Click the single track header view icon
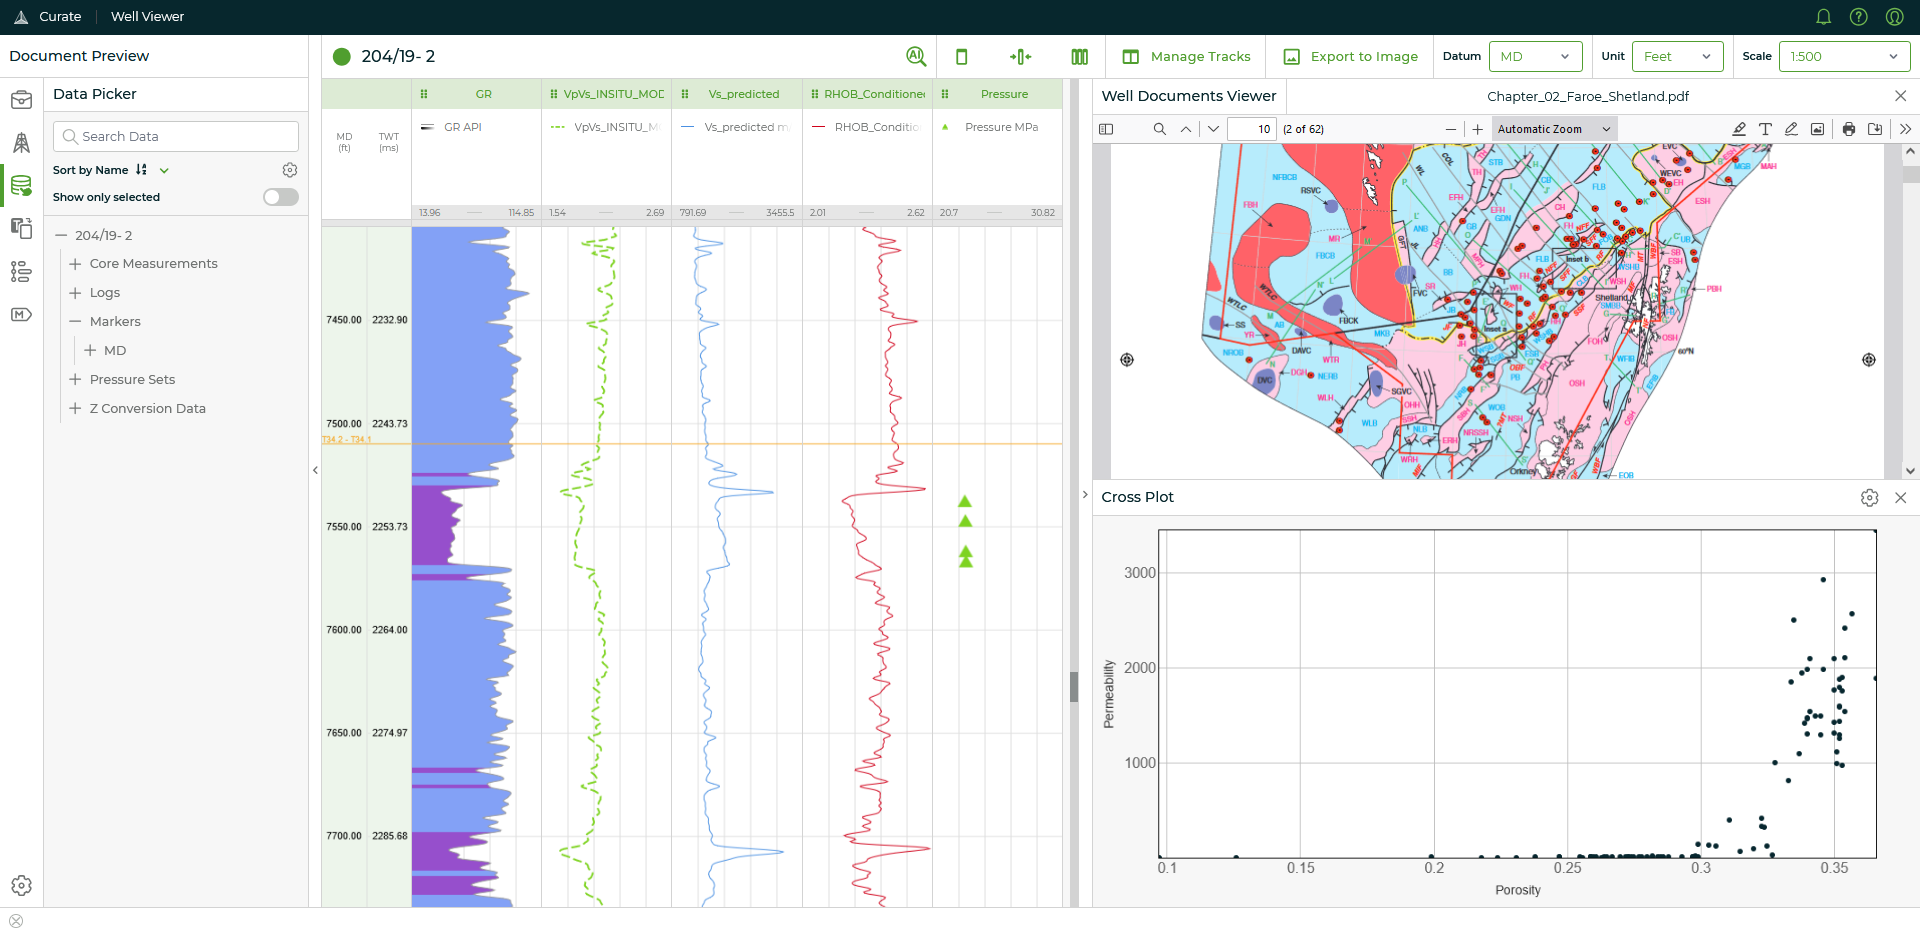Viewport: 1920px width, 934px height. [962, 57]
